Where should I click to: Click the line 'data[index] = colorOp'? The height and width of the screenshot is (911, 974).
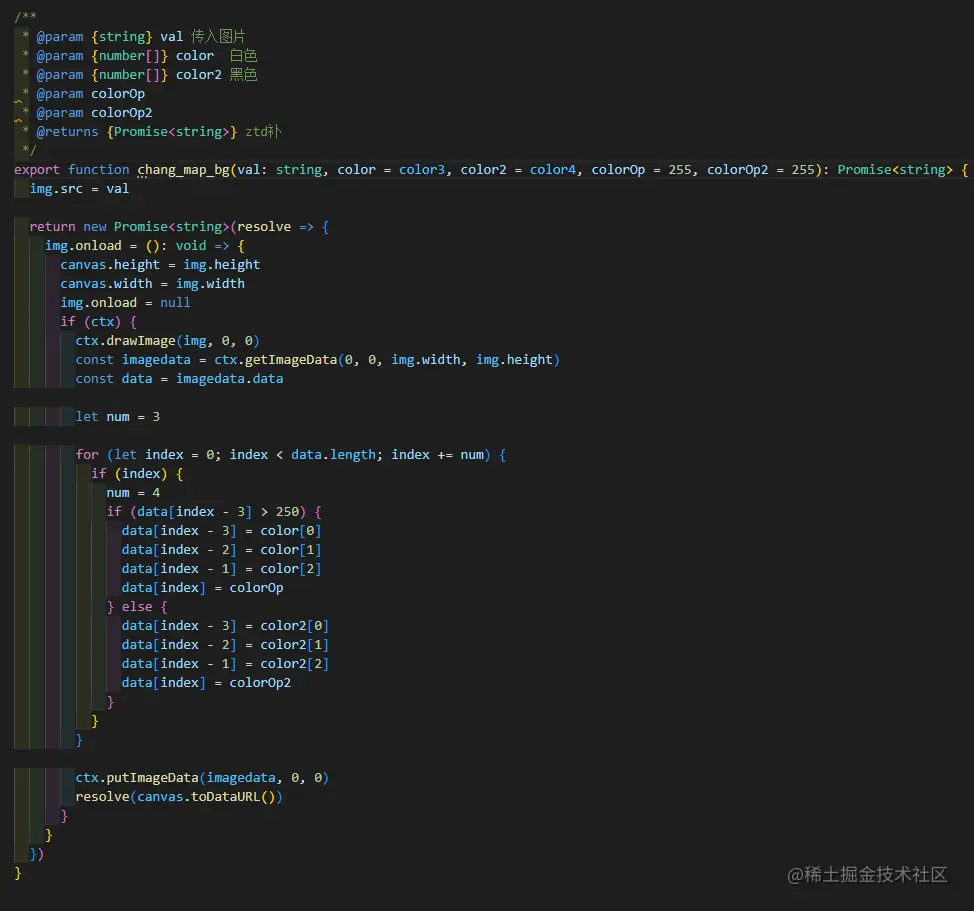203,587
